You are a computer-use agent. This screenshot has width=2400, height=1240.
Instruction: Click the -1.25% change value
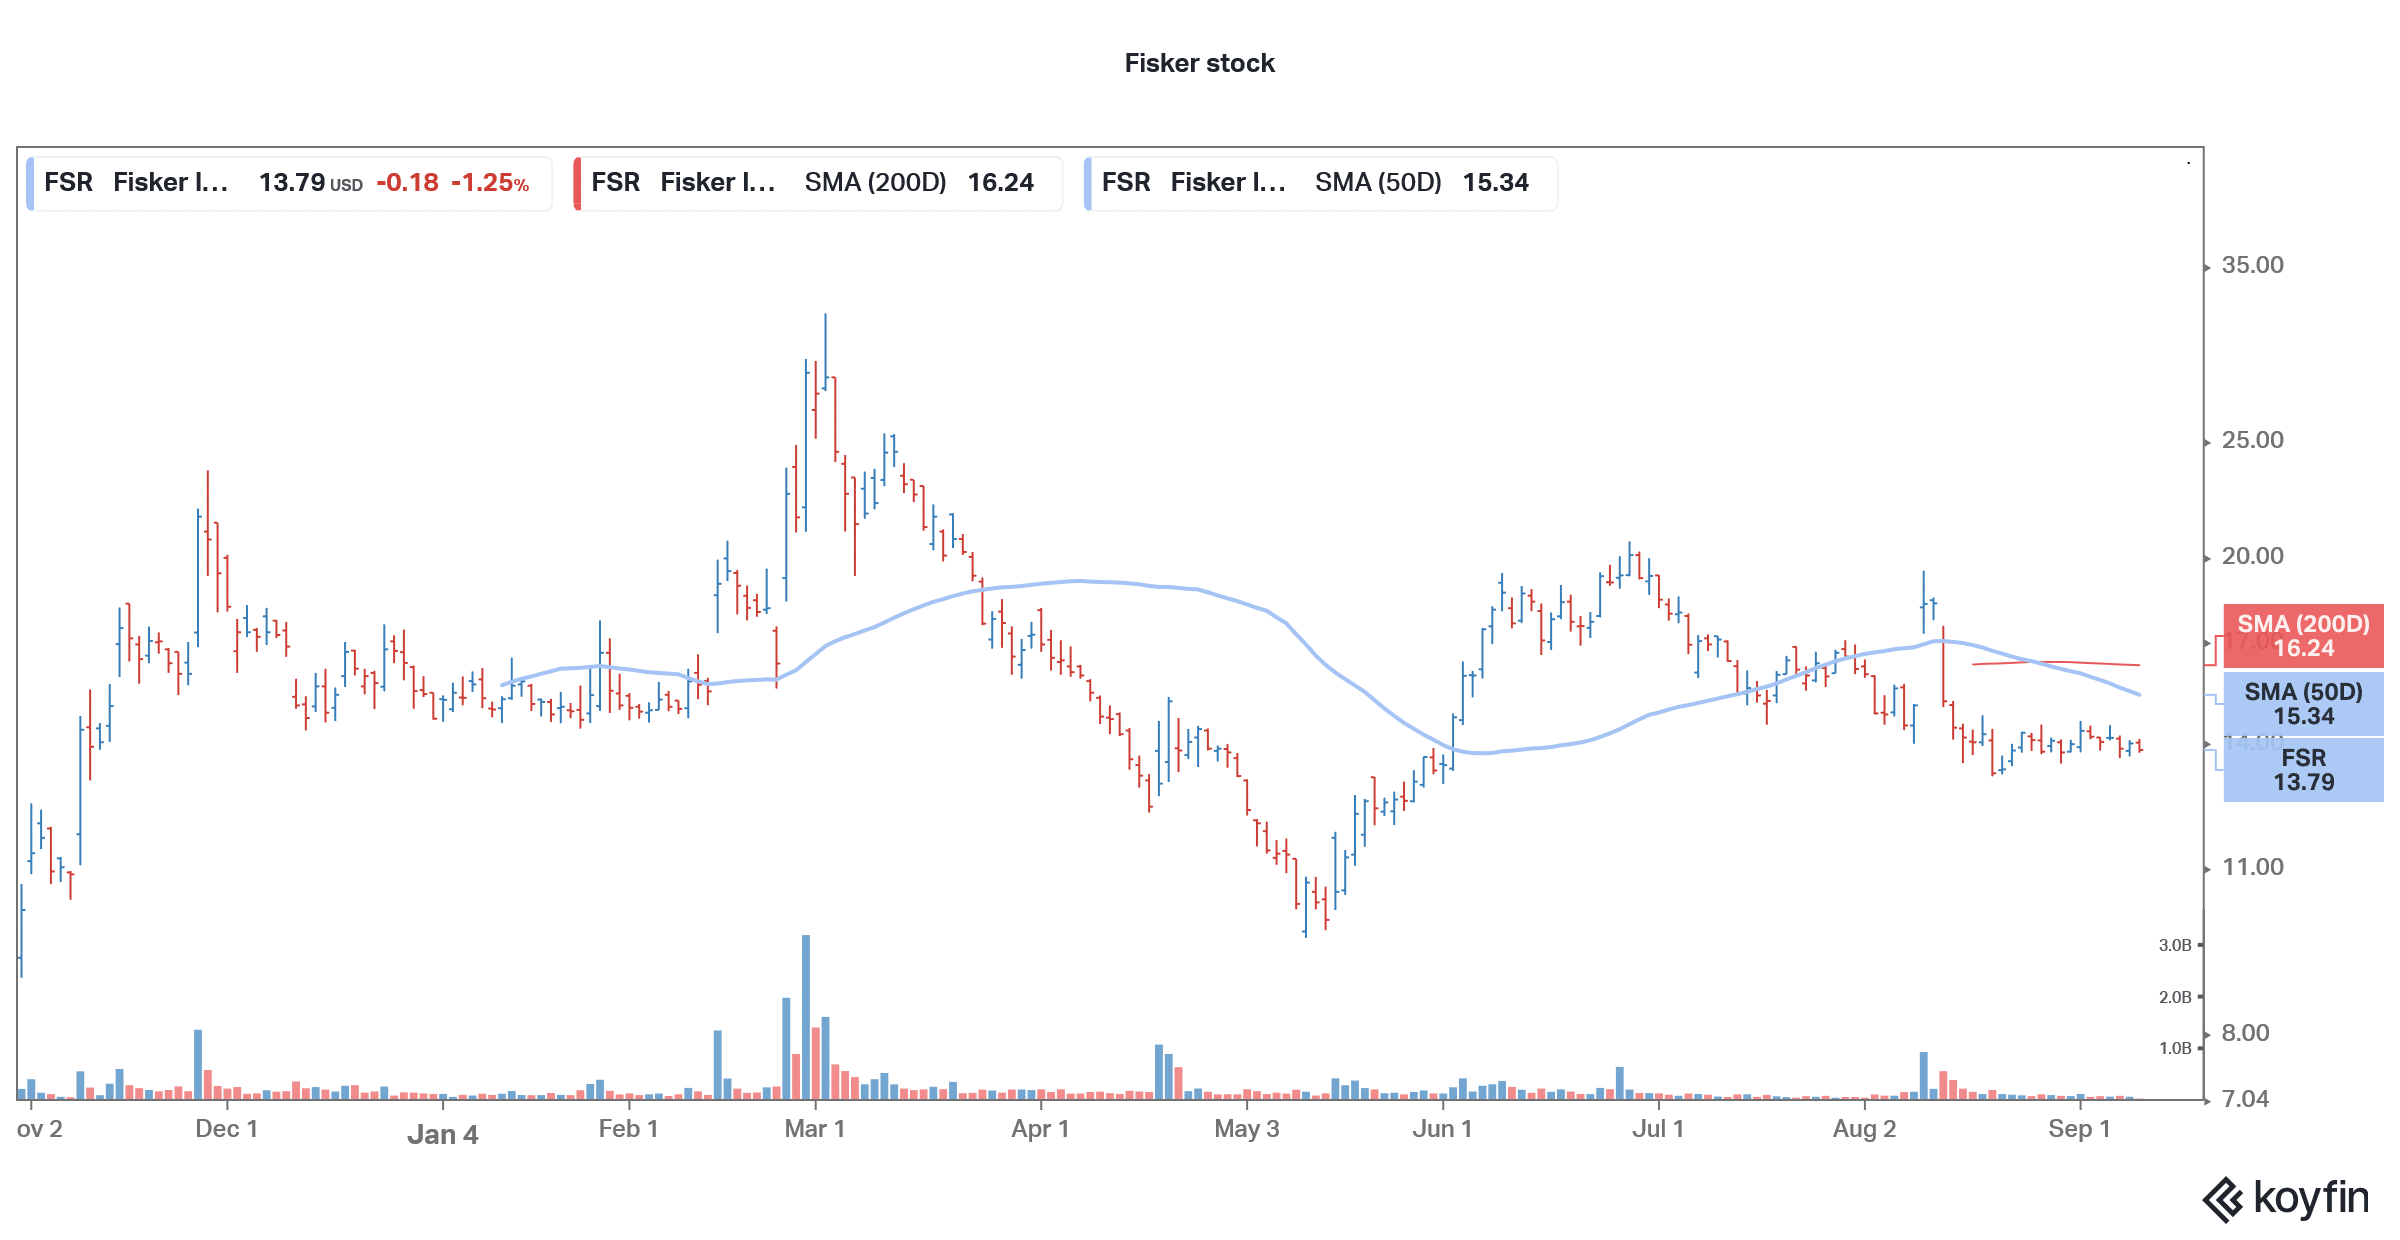pyautogui.click(x=490, y=183)
